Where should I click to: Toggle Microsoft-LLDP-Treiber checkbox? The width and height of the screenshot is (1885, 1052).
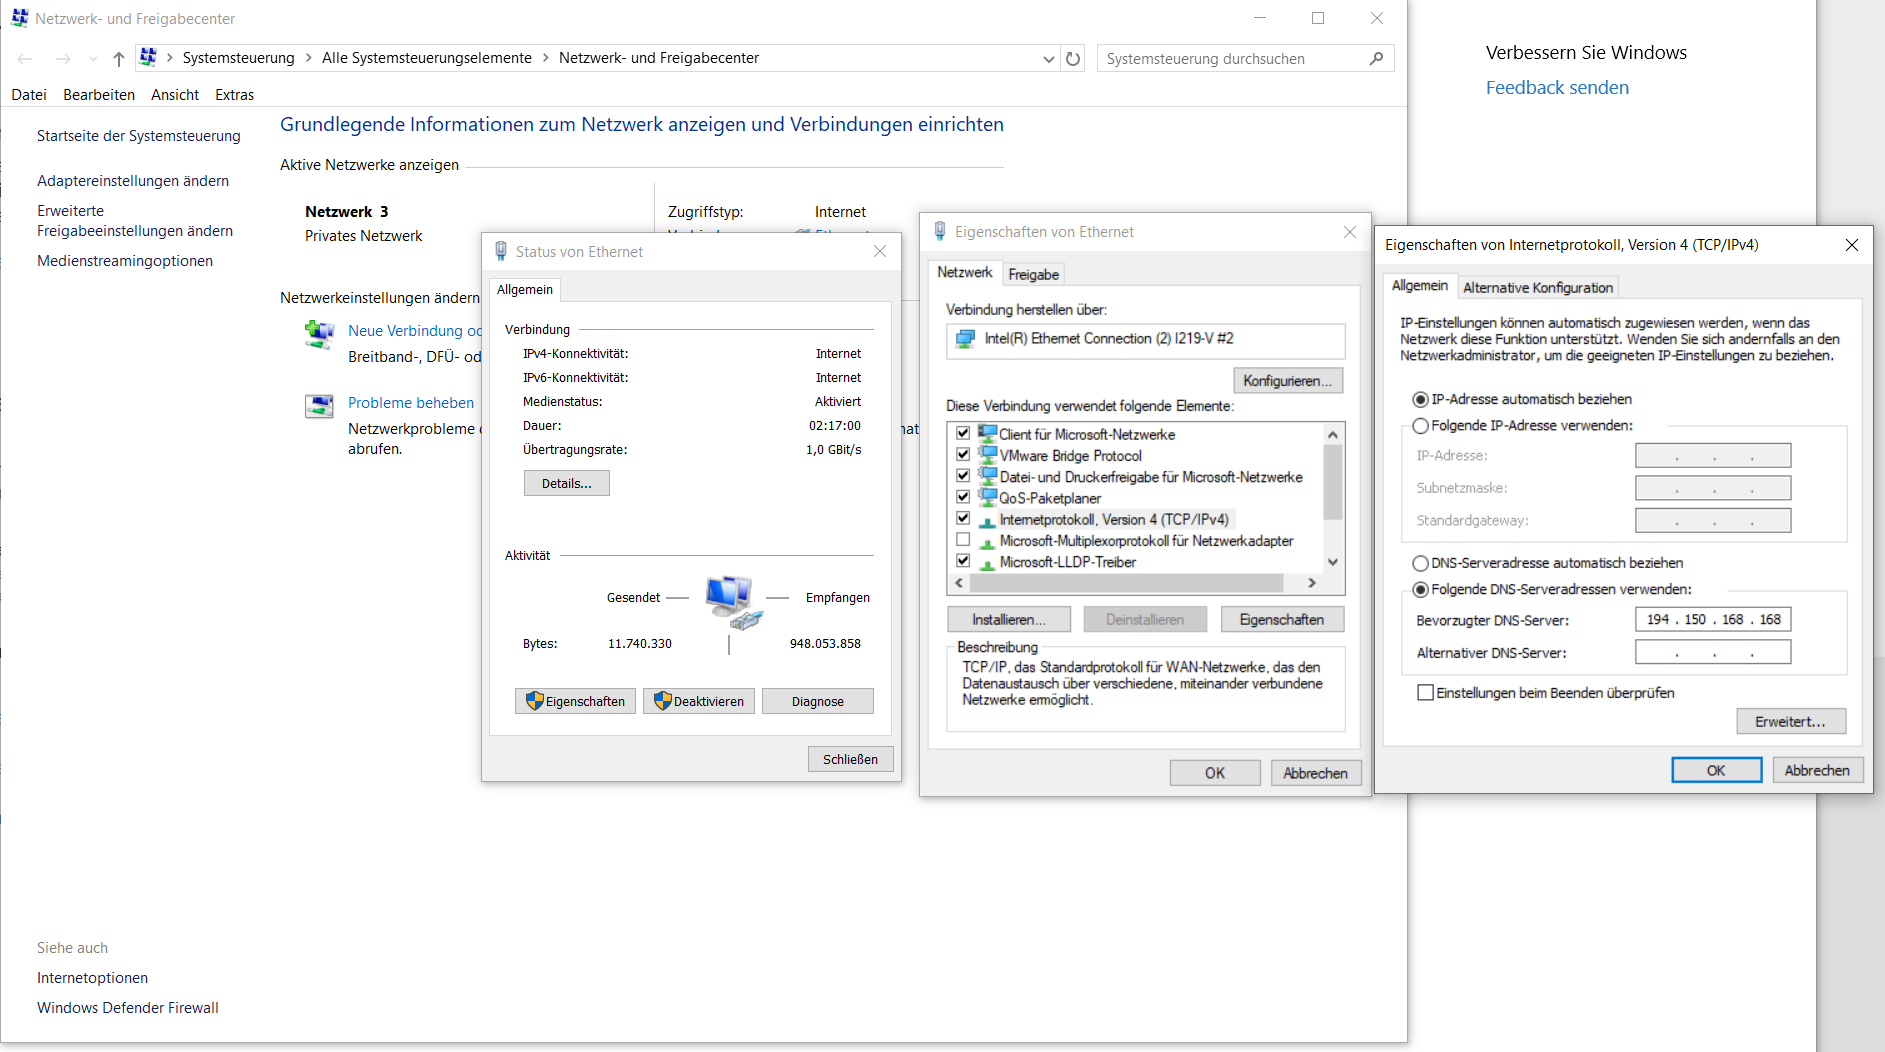pyautogui.click(x=963, y=561)
